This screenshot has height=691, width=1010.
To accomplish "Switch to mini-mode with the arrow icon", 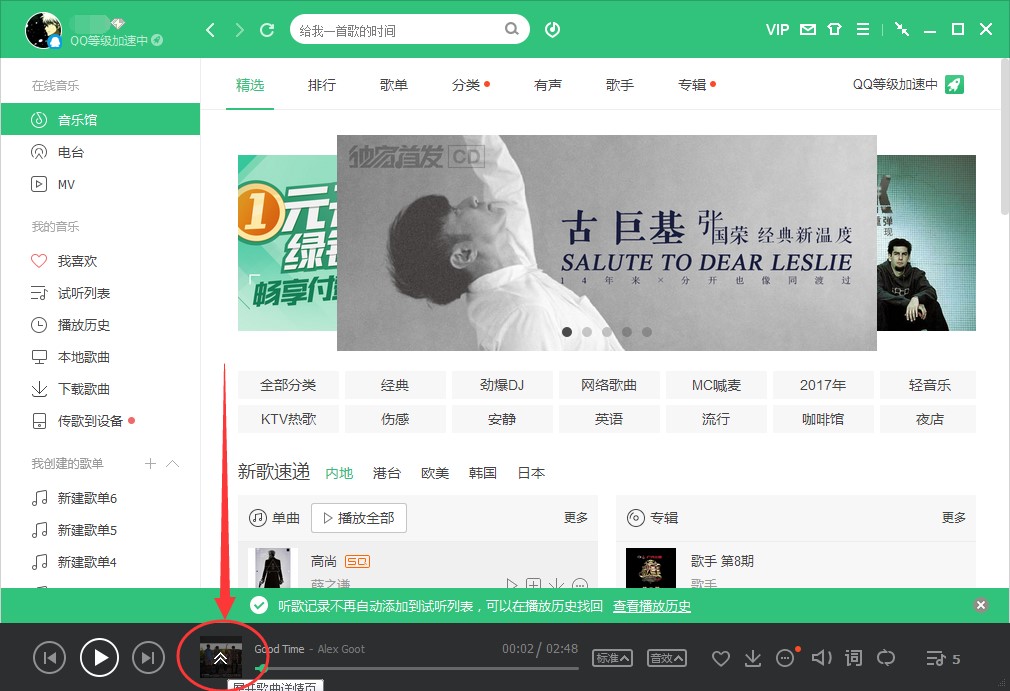I will coord(901,29).
